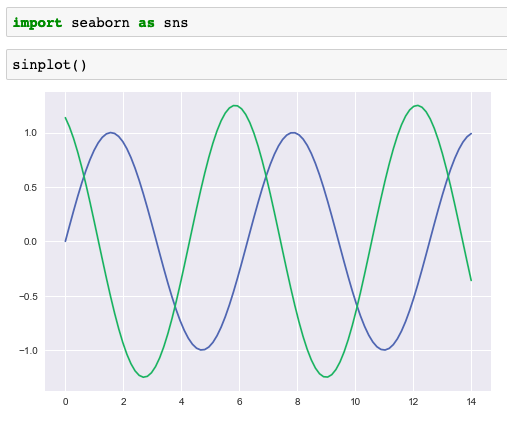Click inside the sinplot() code cell
Image resolution: width=507 pixels, height=421 pixels.
click(x=257, y=65)
